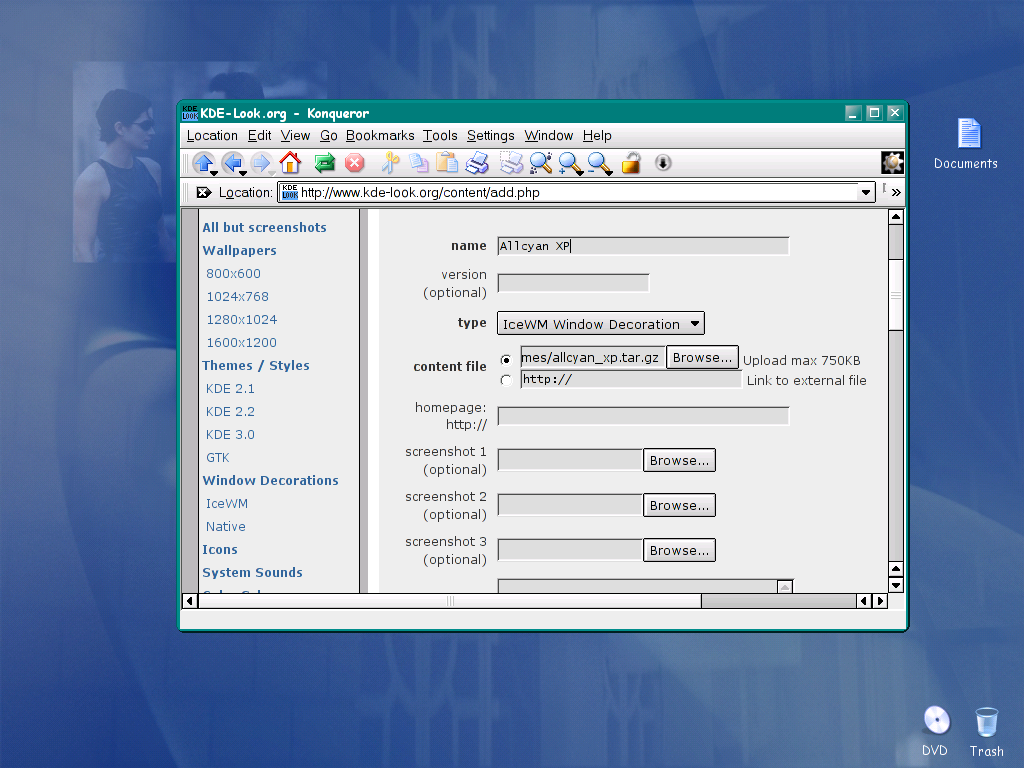The width and height of the screenshot is (1024, 768).
Task: Click the KDE-Look favicon in location bar
Action: (x=290, y=192)
